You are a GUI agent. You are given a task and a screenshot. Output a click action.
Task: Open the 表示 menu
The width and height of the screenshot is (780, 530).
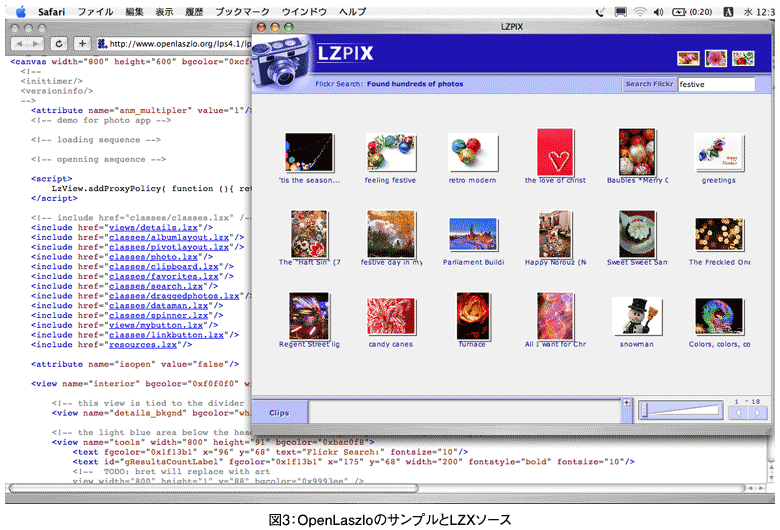pyautogui.click(x=164, y=11)
